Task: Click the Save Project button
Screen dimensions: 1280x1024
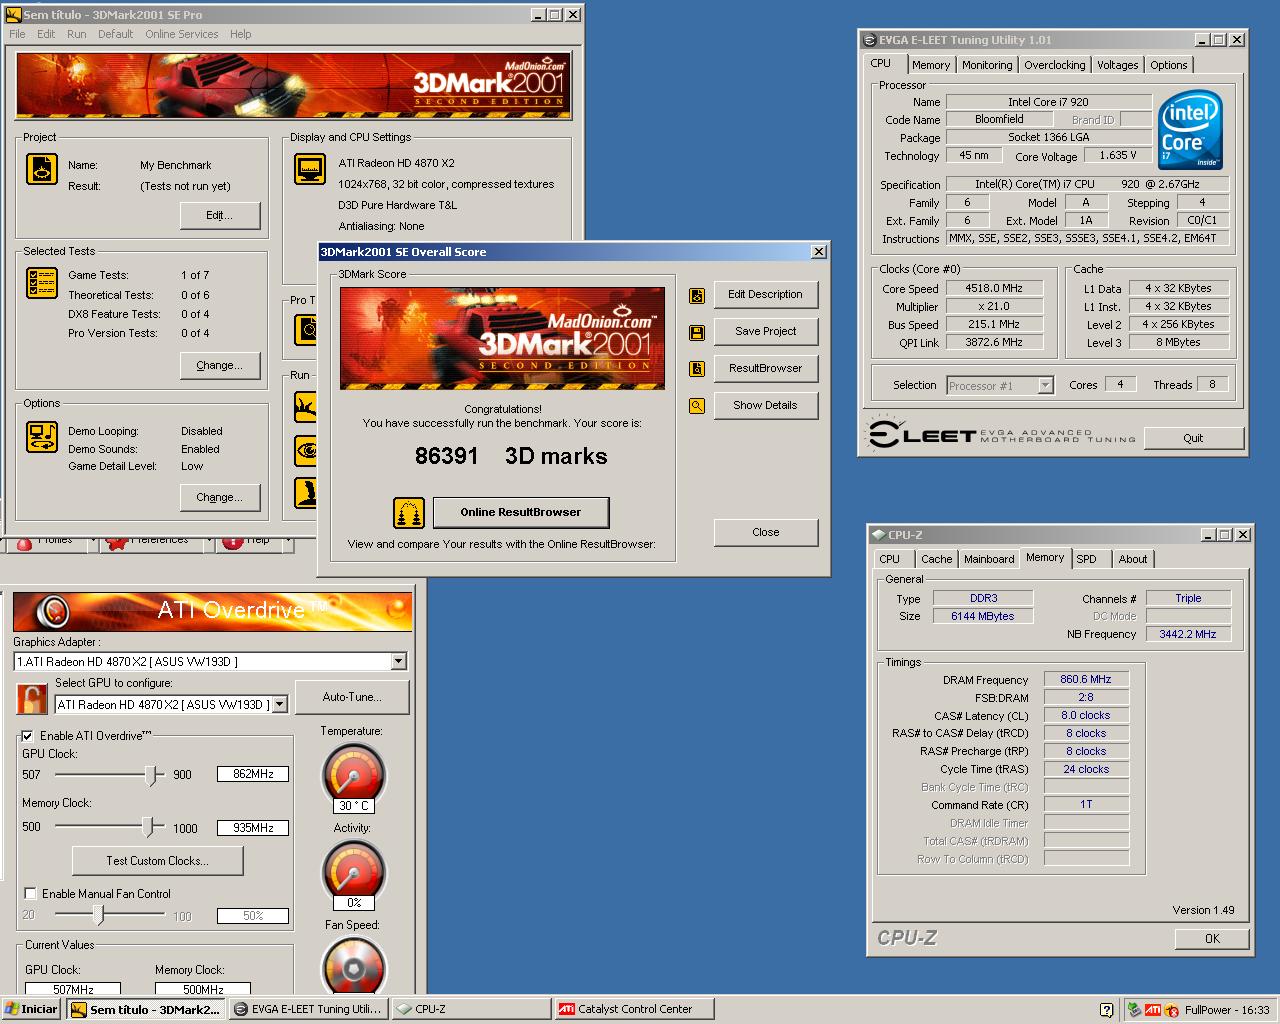Action: 765,331
